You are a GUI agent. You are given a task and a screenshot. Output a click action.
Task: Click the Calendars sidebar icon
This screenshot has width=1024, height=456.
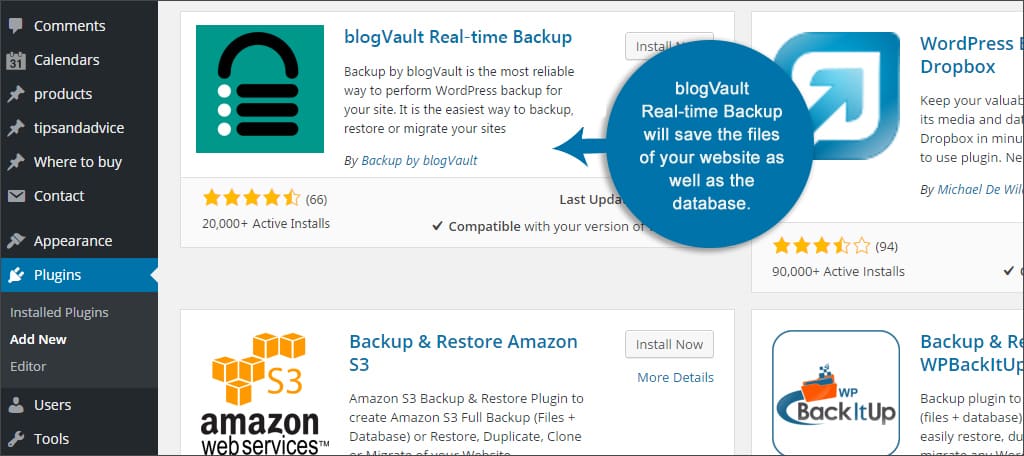15,60
